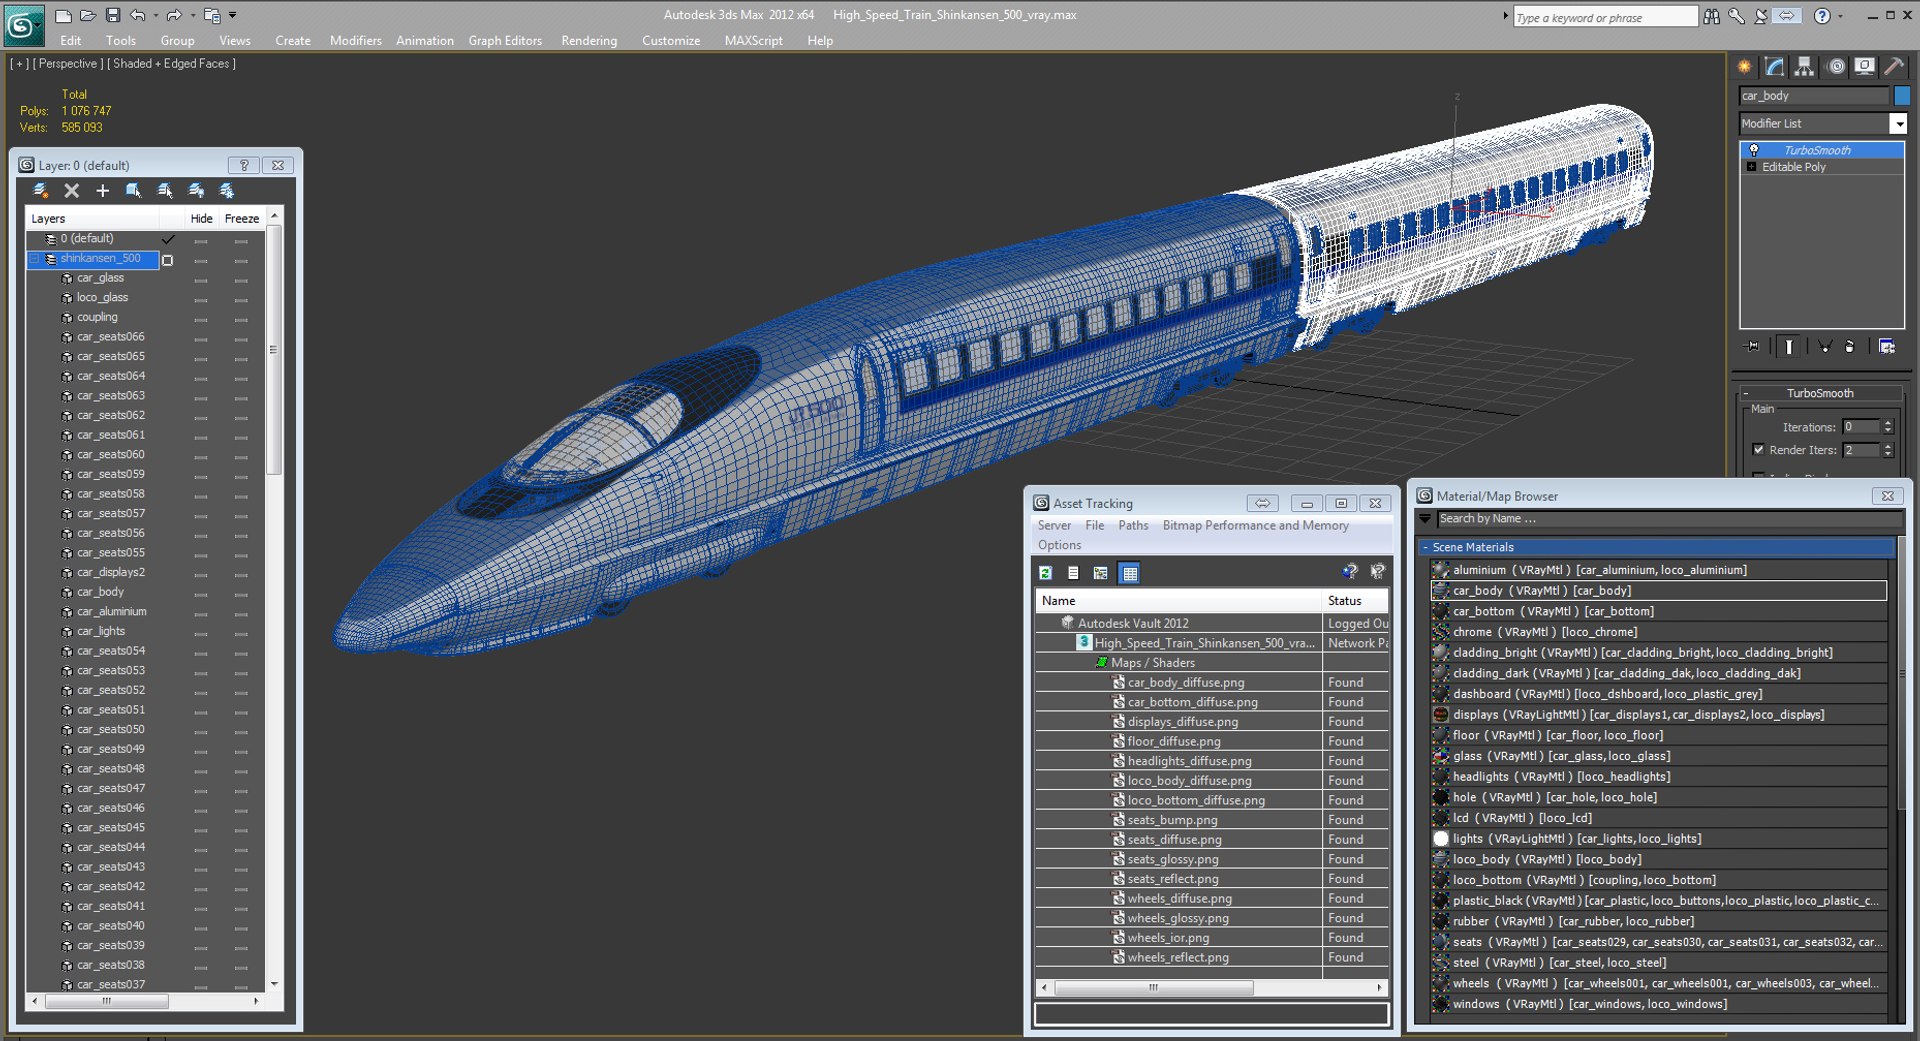
Task: Make unique icon below modifier stack
Action: point(1825,346)
